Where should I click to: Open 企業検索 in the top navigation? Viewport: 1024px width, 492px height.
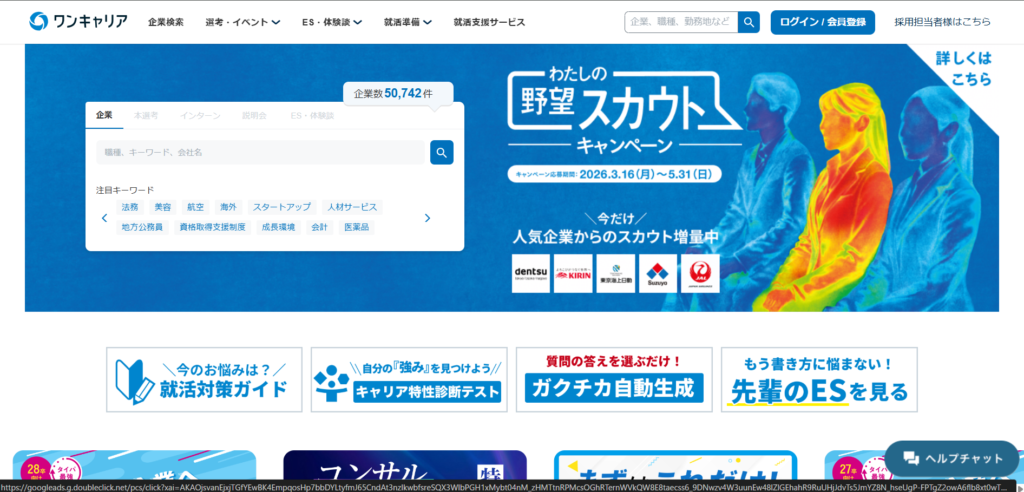(x=165, y=22)
